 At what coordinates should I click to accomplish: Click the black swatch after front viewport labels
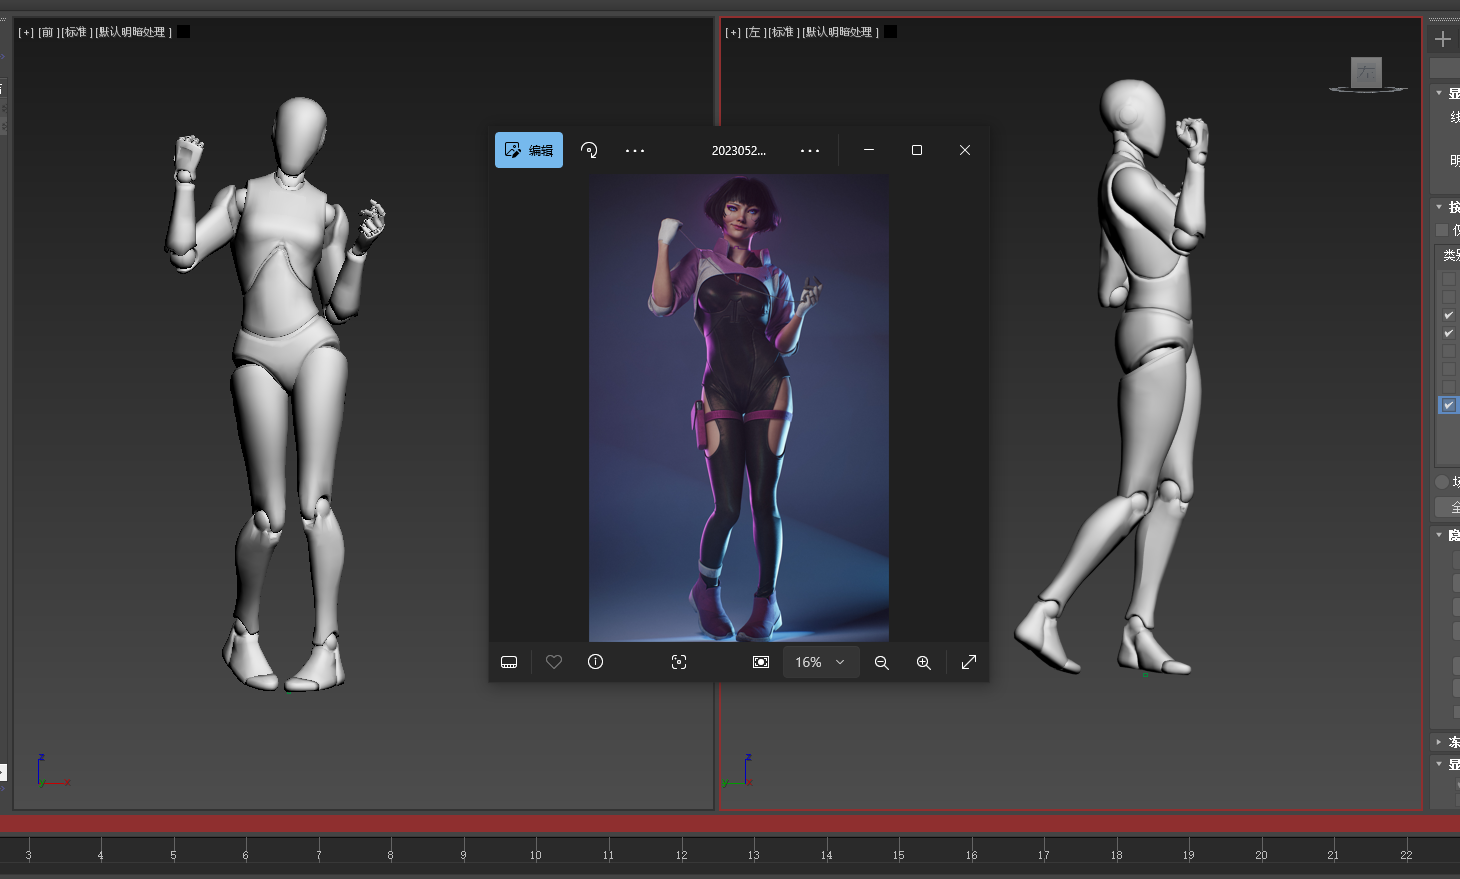click(184, 32)
